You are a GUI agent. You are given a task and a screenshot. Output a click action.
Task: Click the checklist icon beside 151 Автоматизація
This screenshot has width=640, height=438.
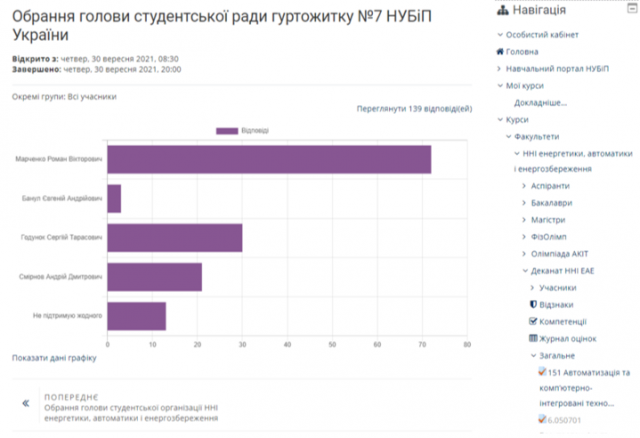click(x=542, y=372)
